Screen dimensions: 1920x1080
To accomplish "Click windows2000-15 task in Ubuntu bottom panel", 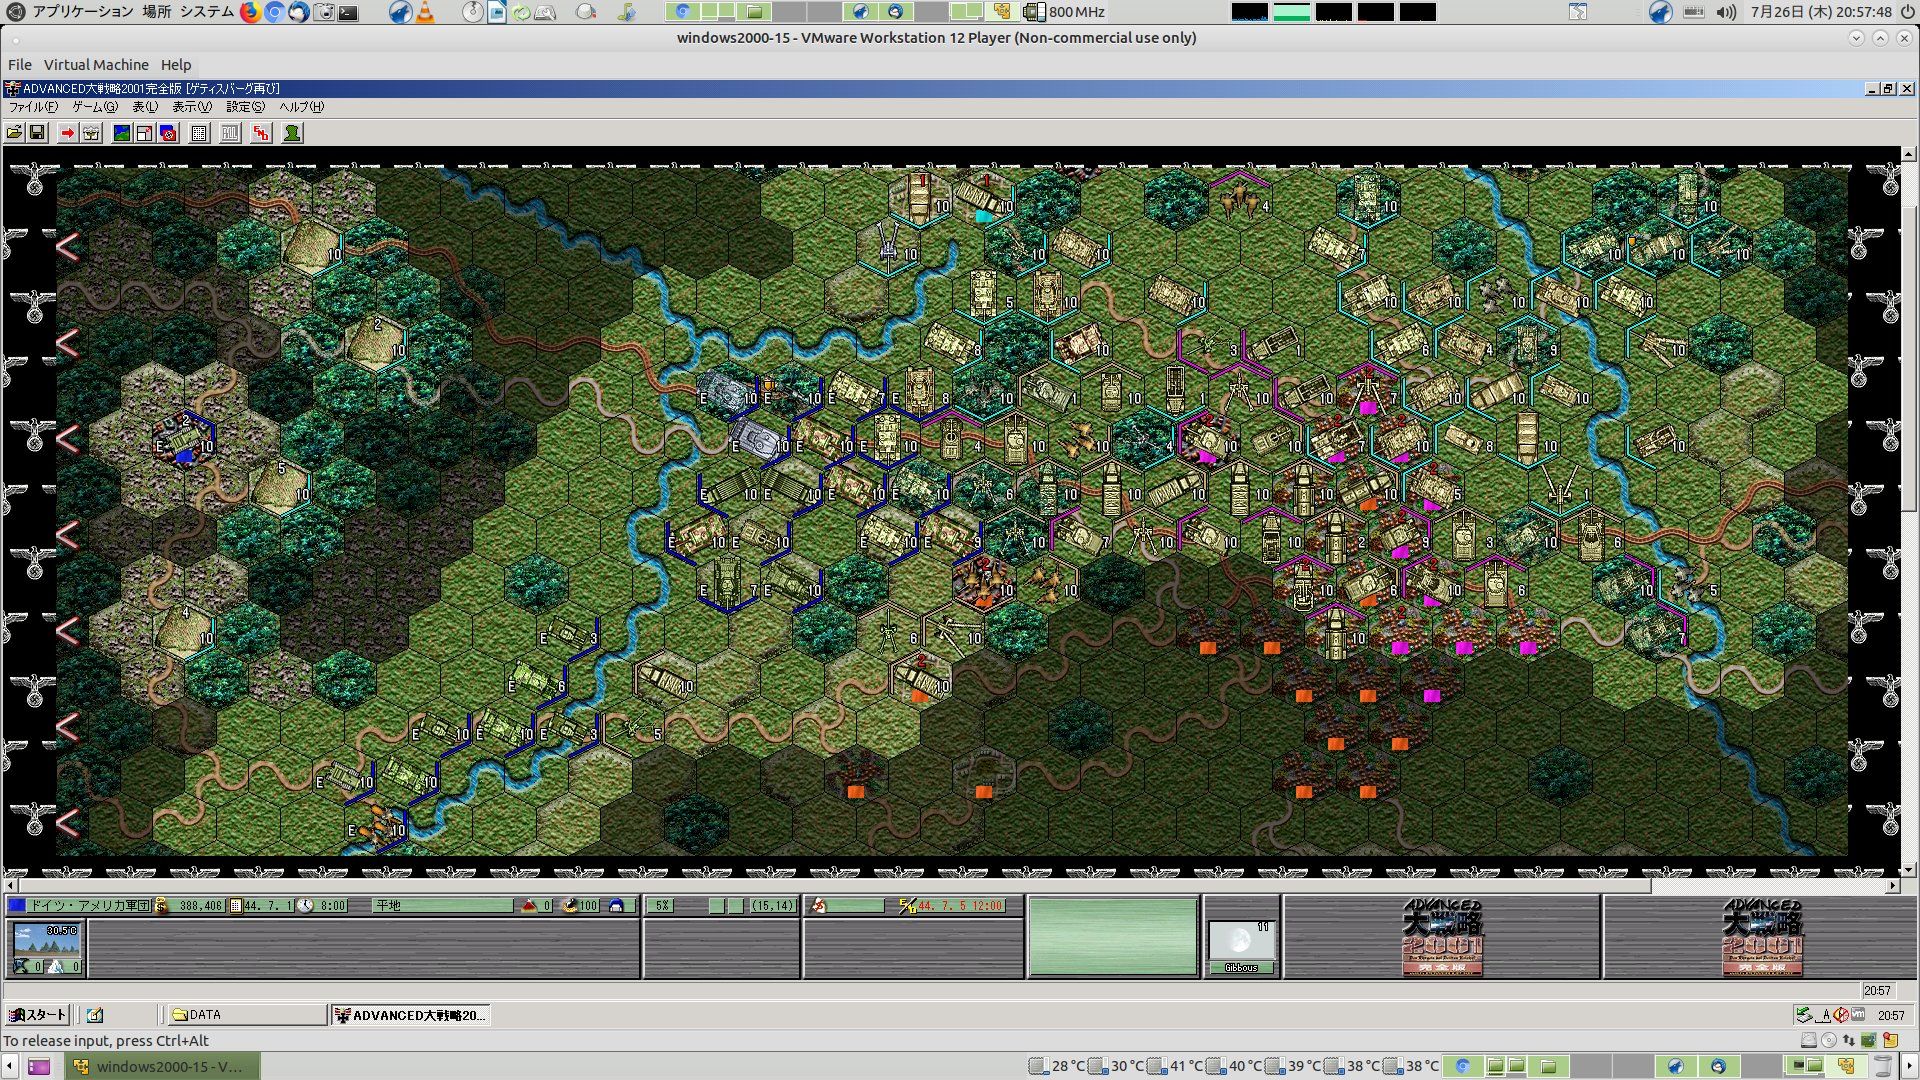I will coord(163,1067).
